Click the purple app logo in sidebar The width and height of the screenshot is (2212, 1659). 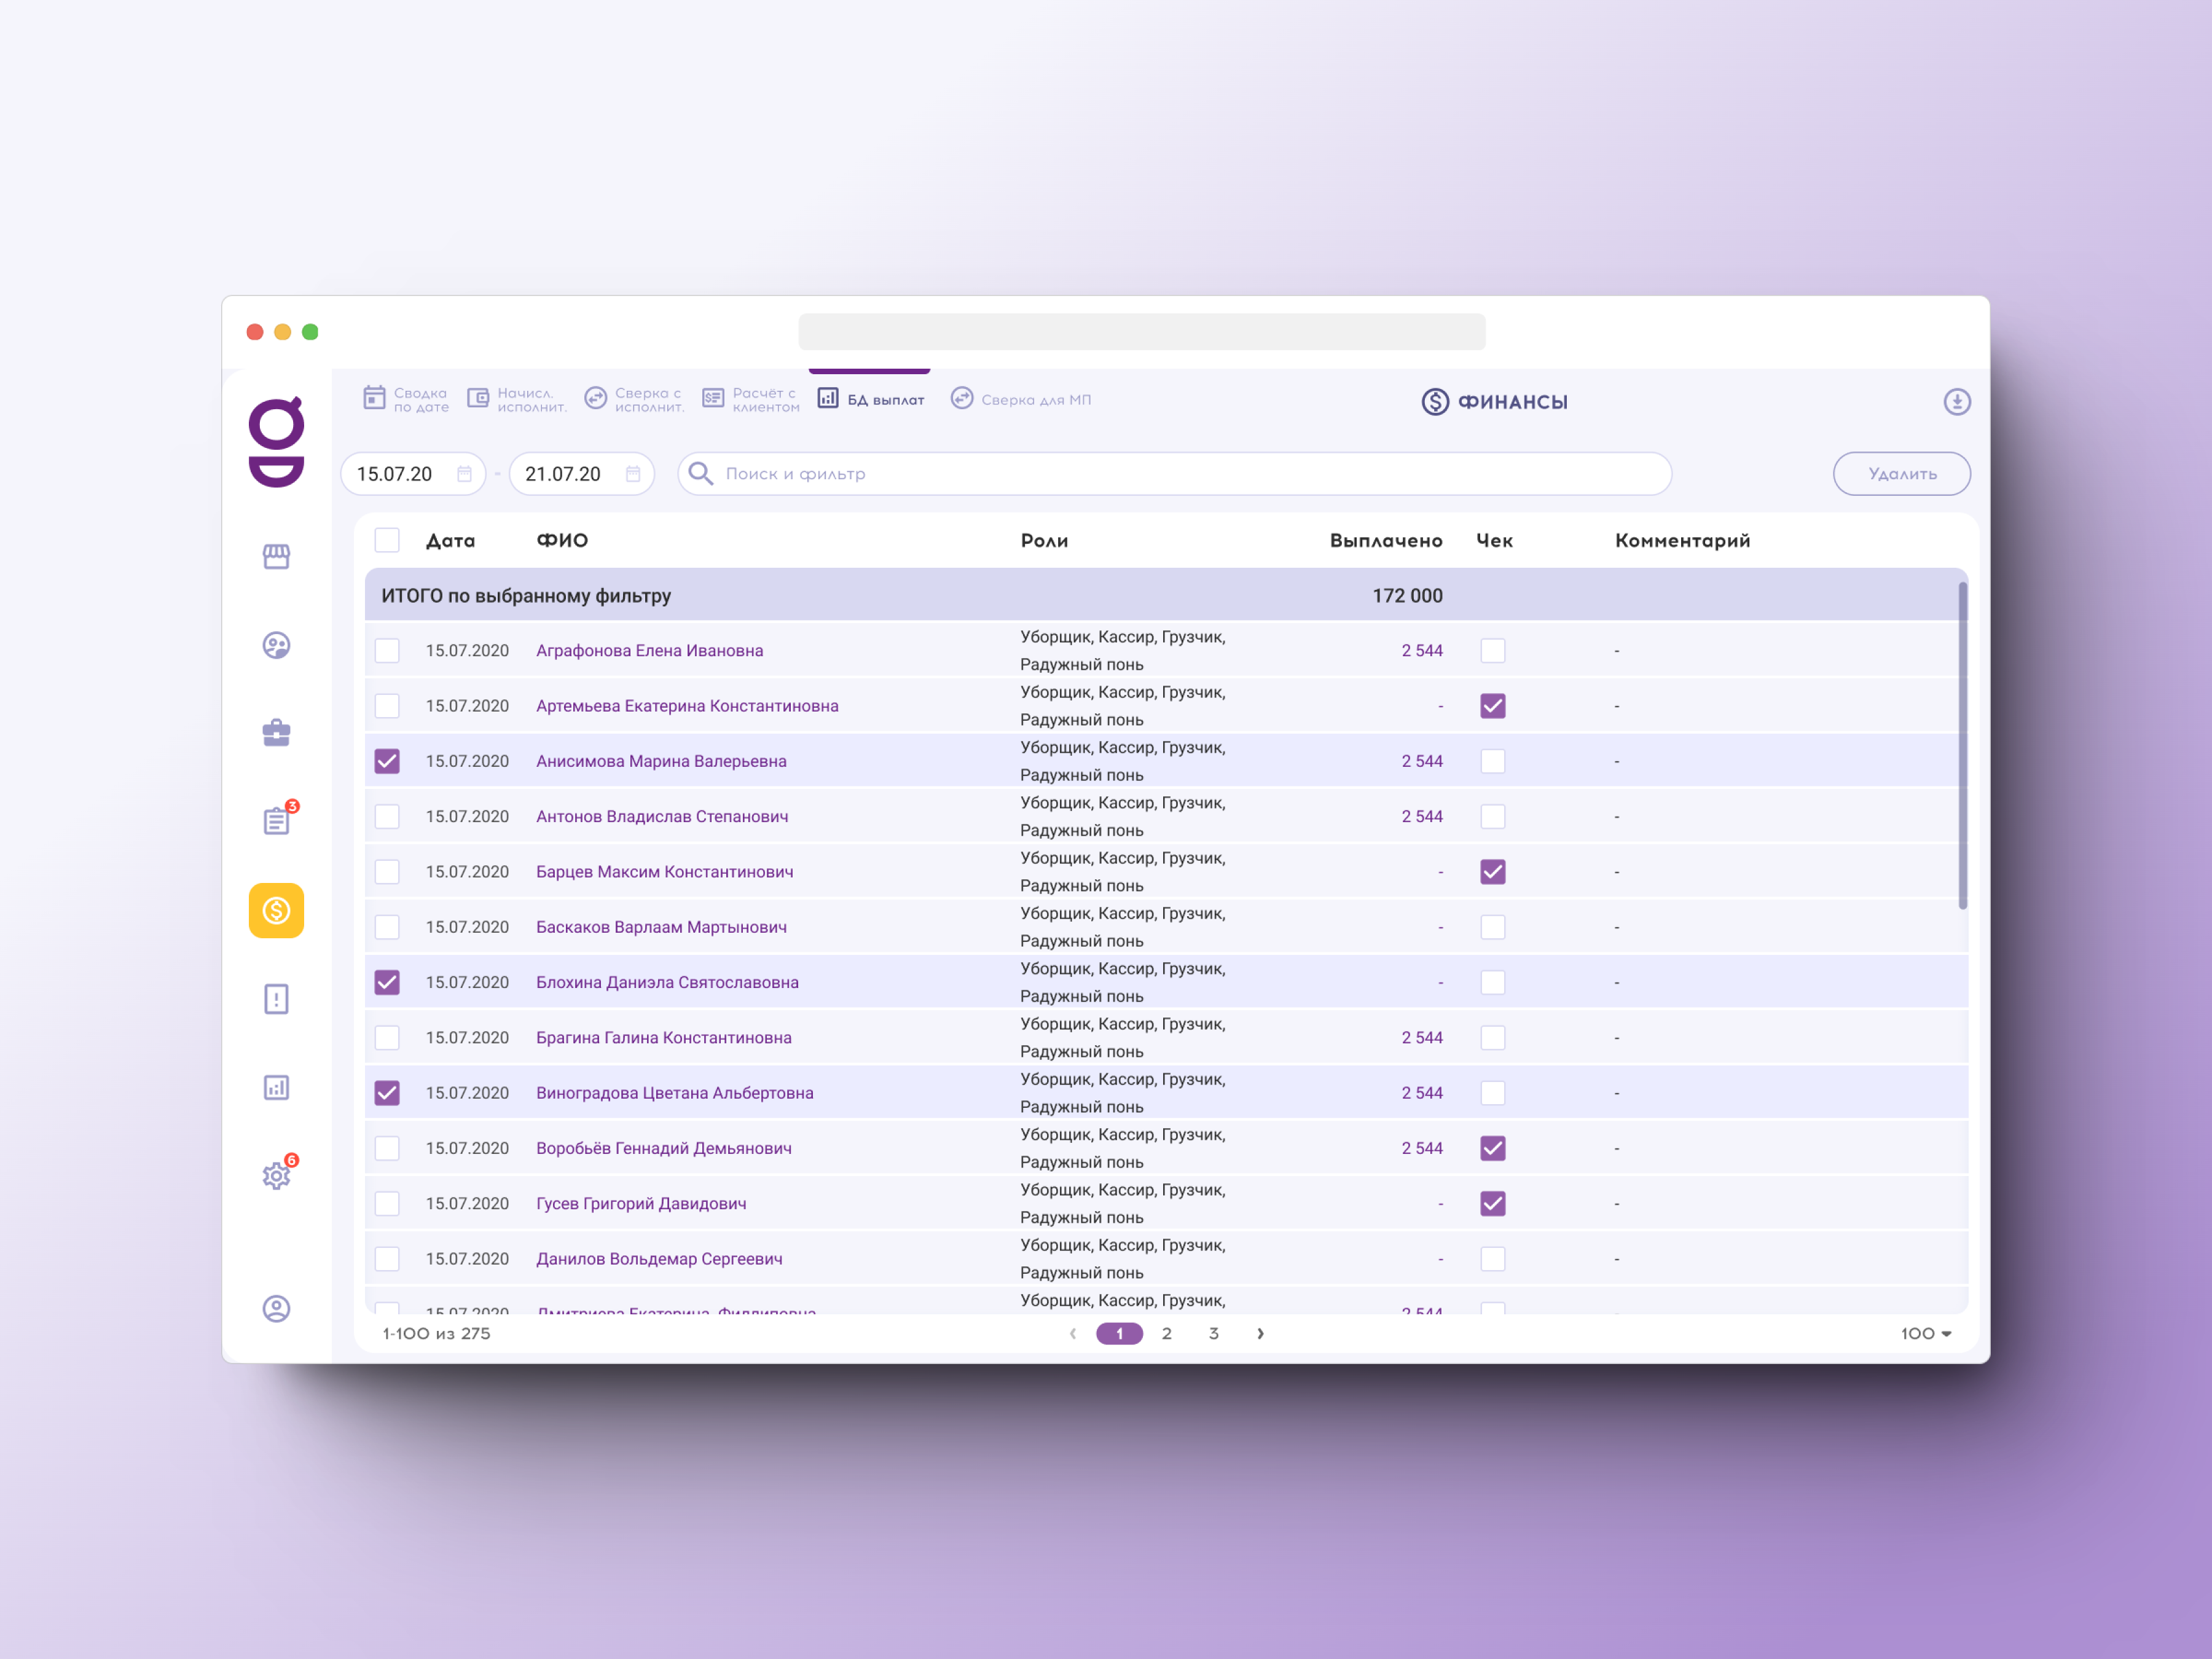276,442
